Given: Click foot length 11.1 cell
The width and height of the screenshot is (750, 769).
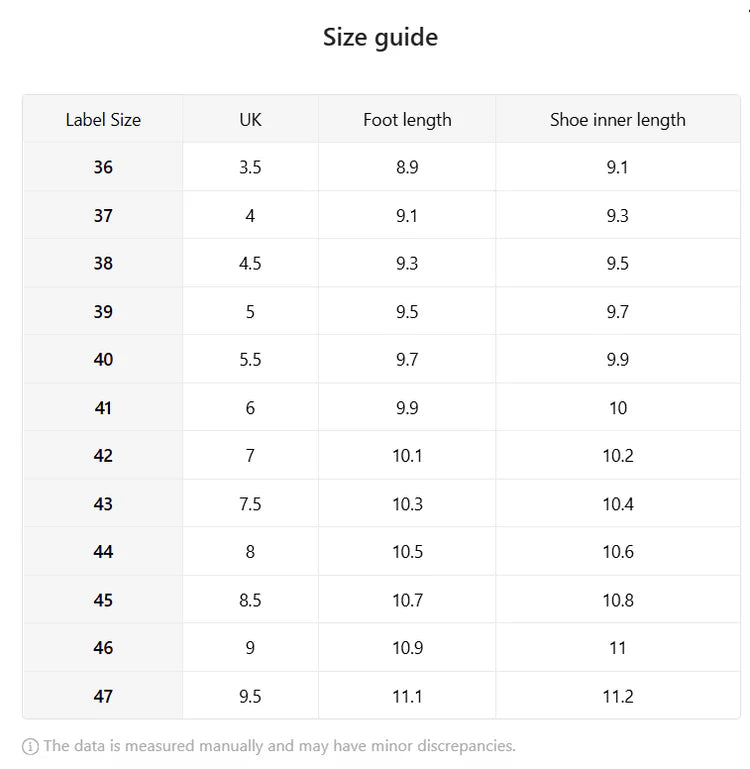Looking at the screenshot, I should click(407, 696).
